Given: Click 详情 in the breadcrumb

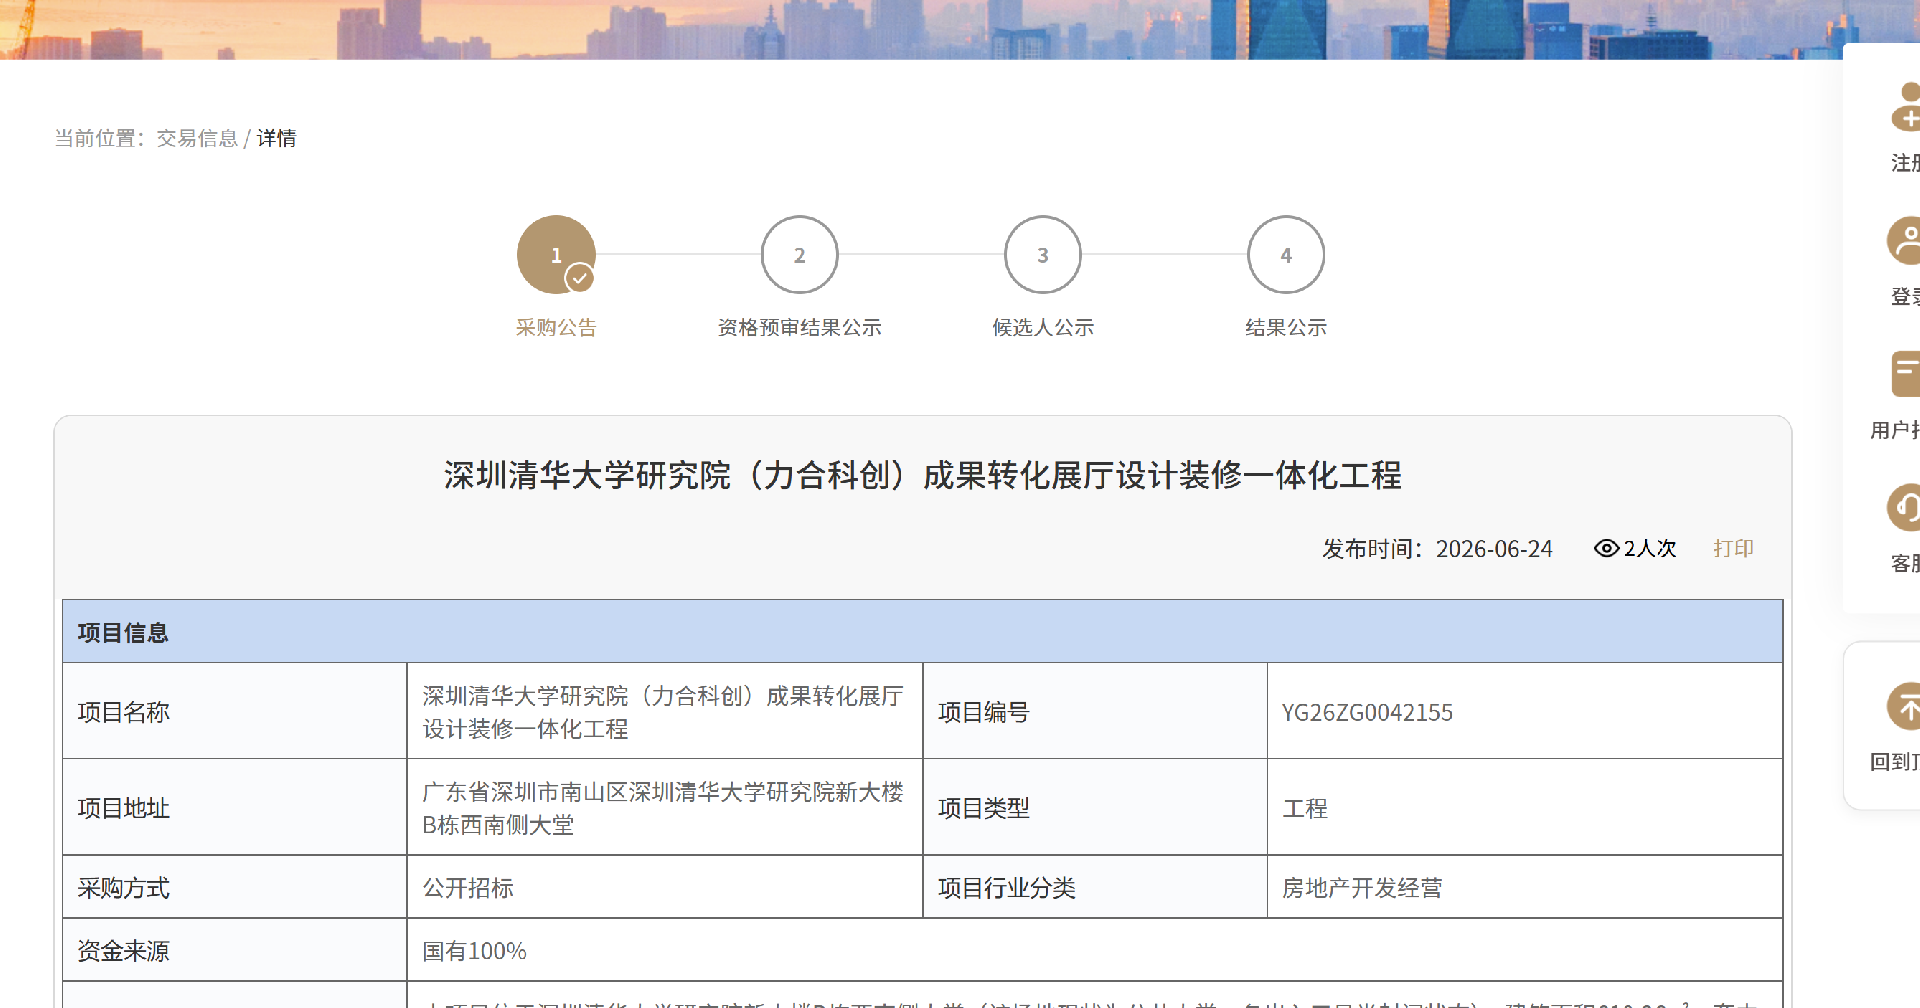Looking at the screenshot, I should point(276,138).
